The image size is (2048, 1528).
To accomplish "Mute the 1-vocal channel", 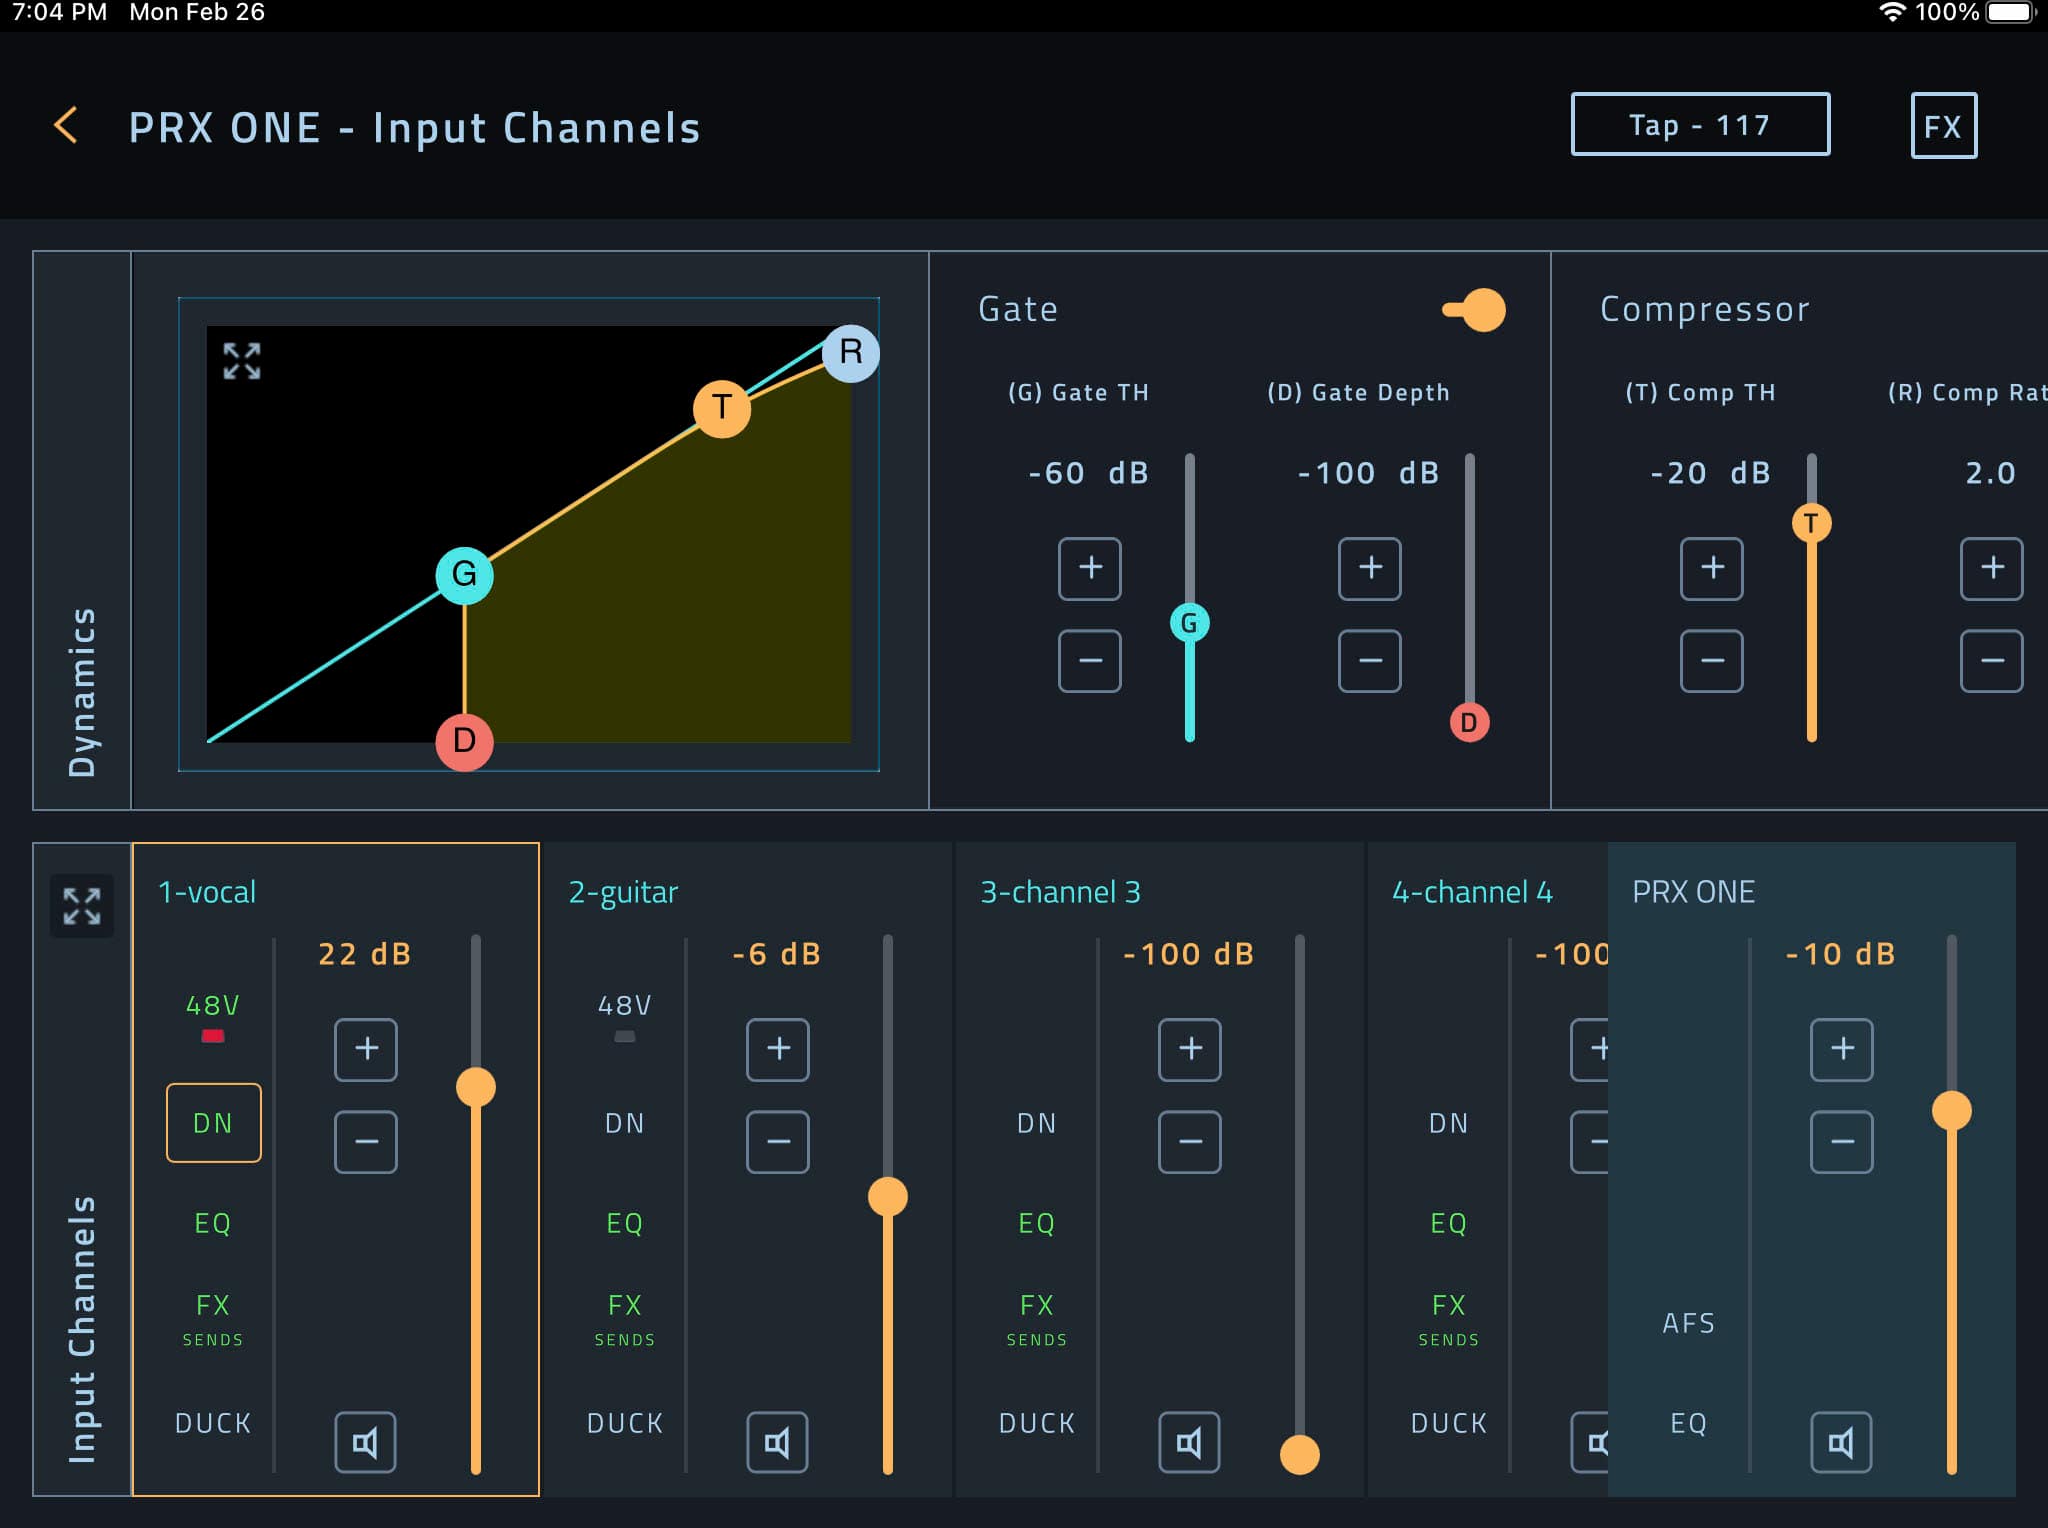I will (365, 1441).
